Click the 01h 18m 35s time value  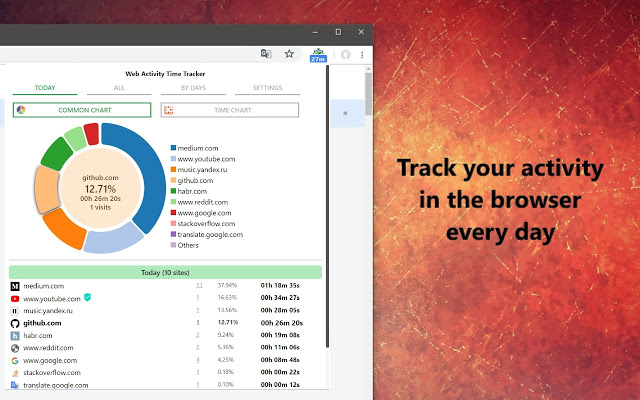(x=280, y=285)
